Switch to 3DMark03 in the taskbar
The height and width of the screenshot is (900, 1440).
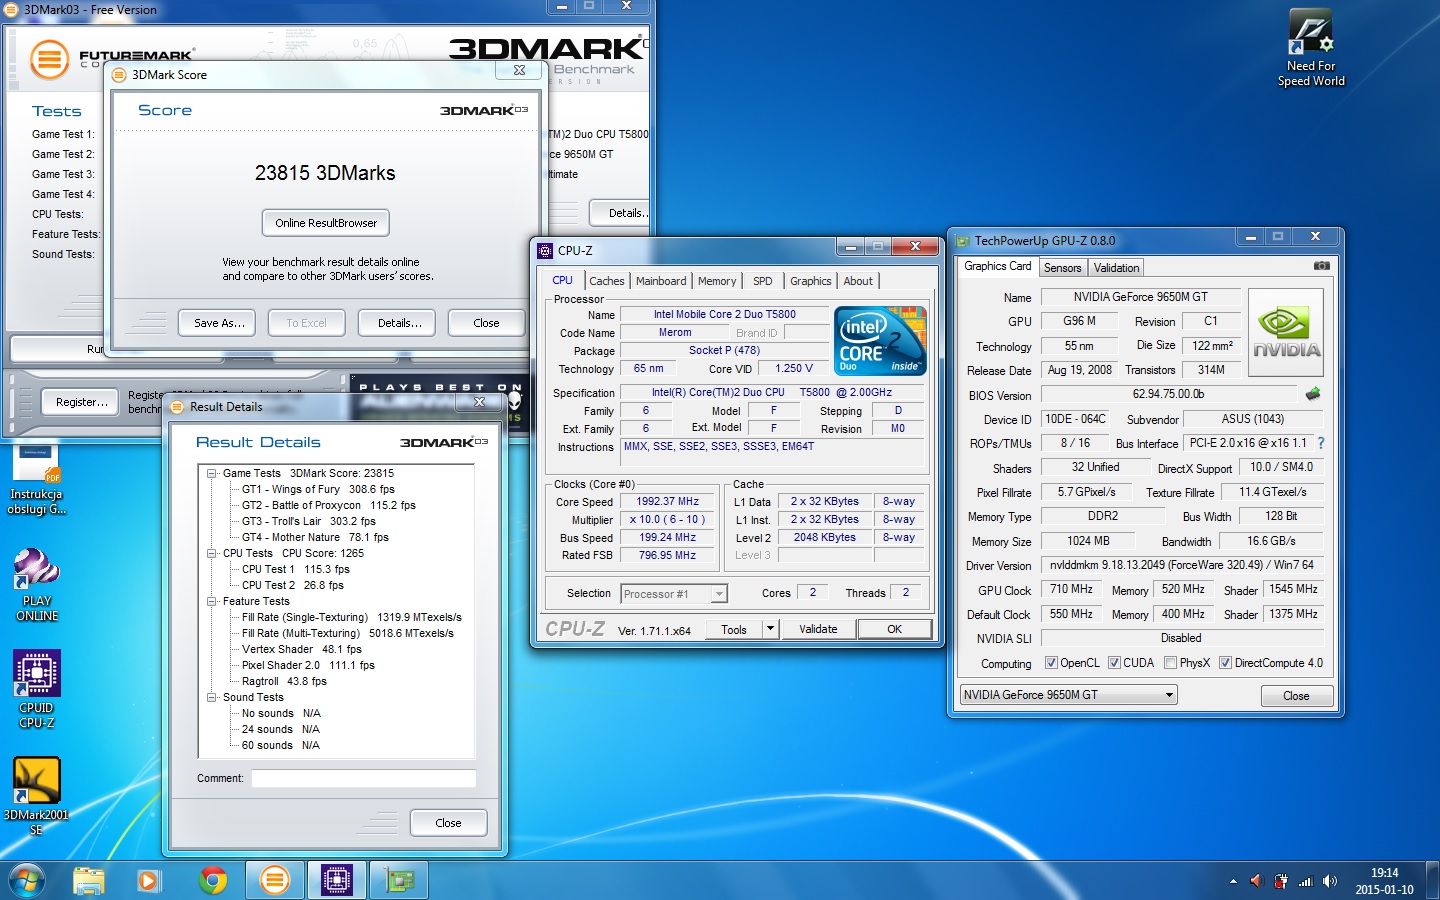(x=275, y=881)
